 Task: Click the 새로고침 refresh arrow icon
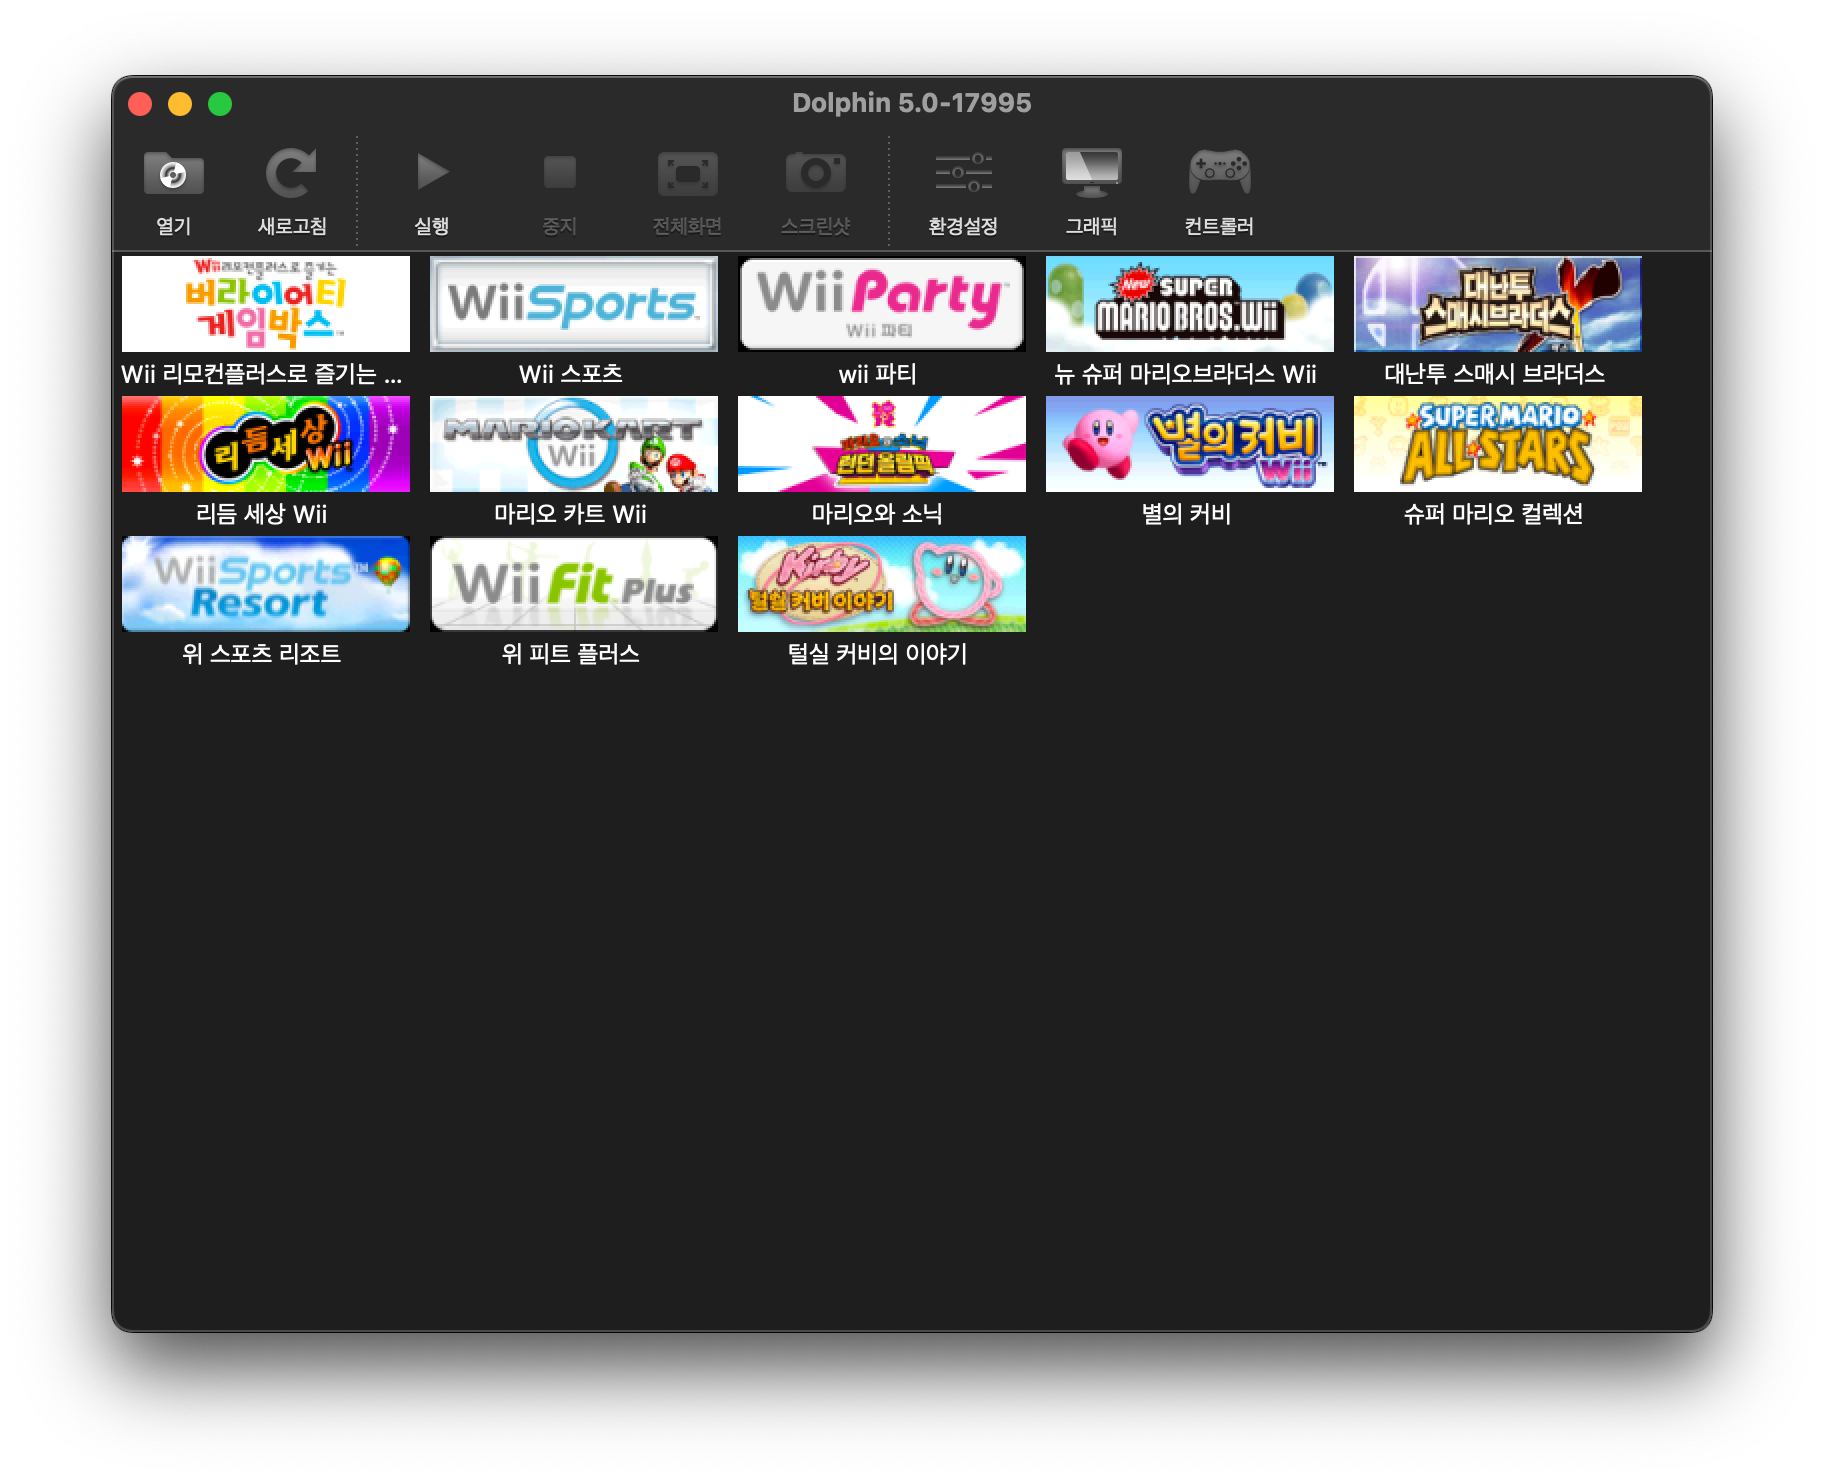(291, 173)
